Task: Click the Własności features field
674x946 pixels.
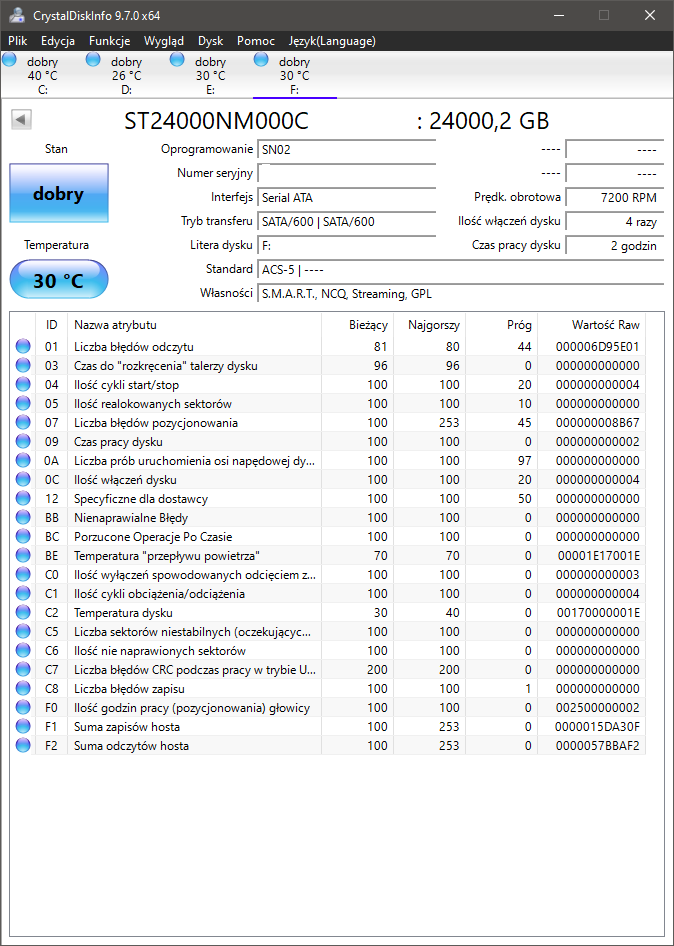Action: pos(460,294)
